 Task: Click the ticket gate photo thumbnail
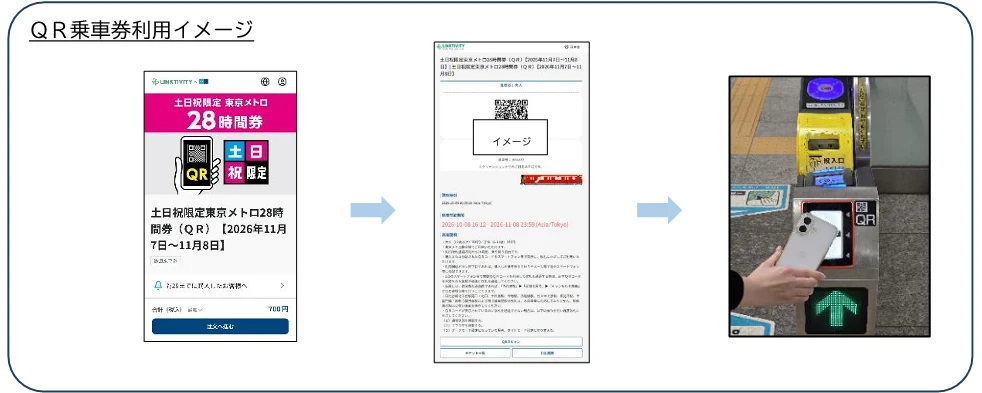click(830, 207)
